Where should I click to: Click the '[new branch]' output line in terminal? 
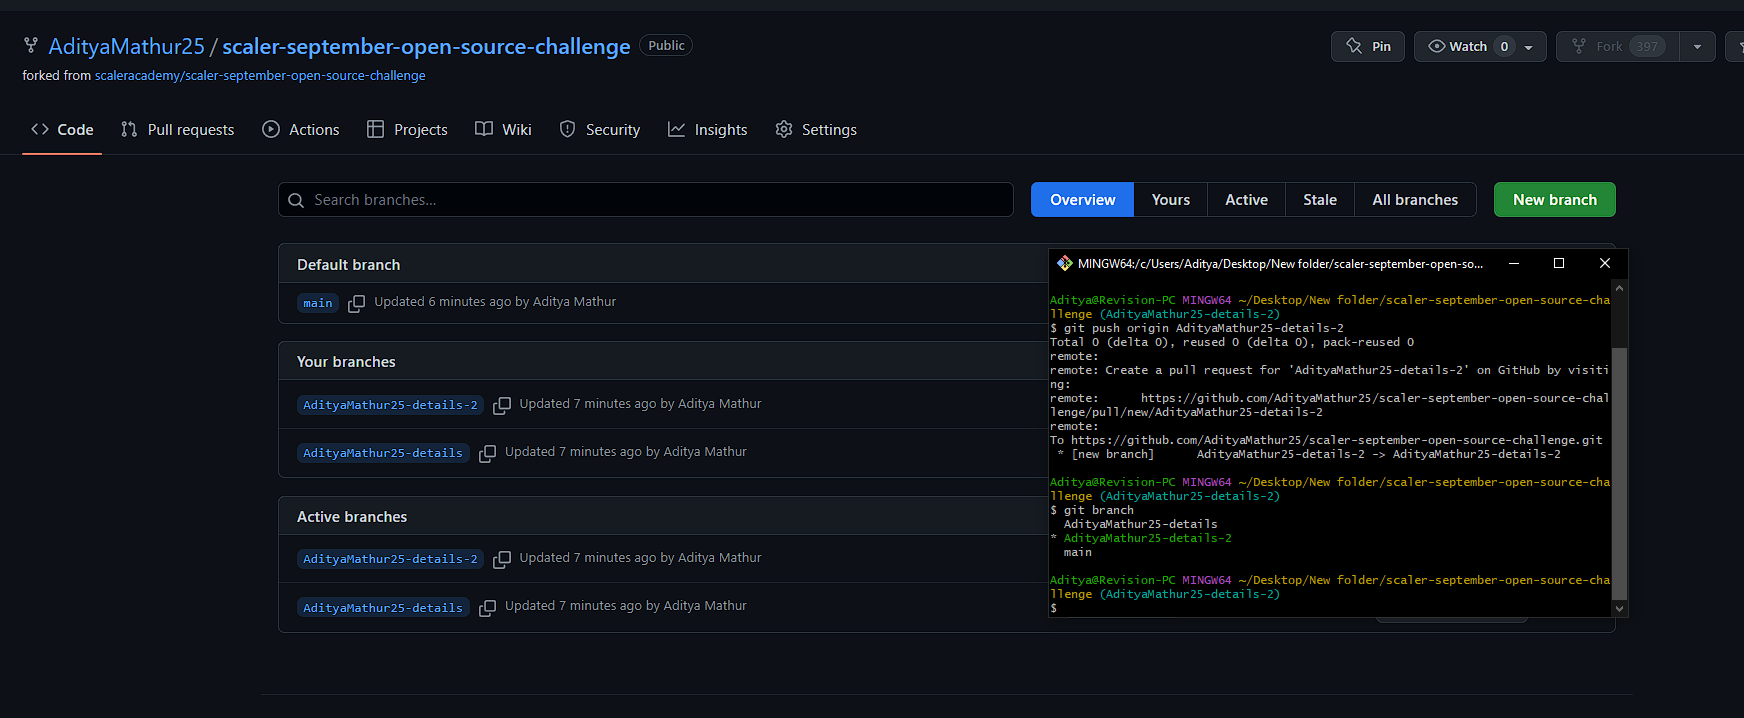[x=1309, y=454]
